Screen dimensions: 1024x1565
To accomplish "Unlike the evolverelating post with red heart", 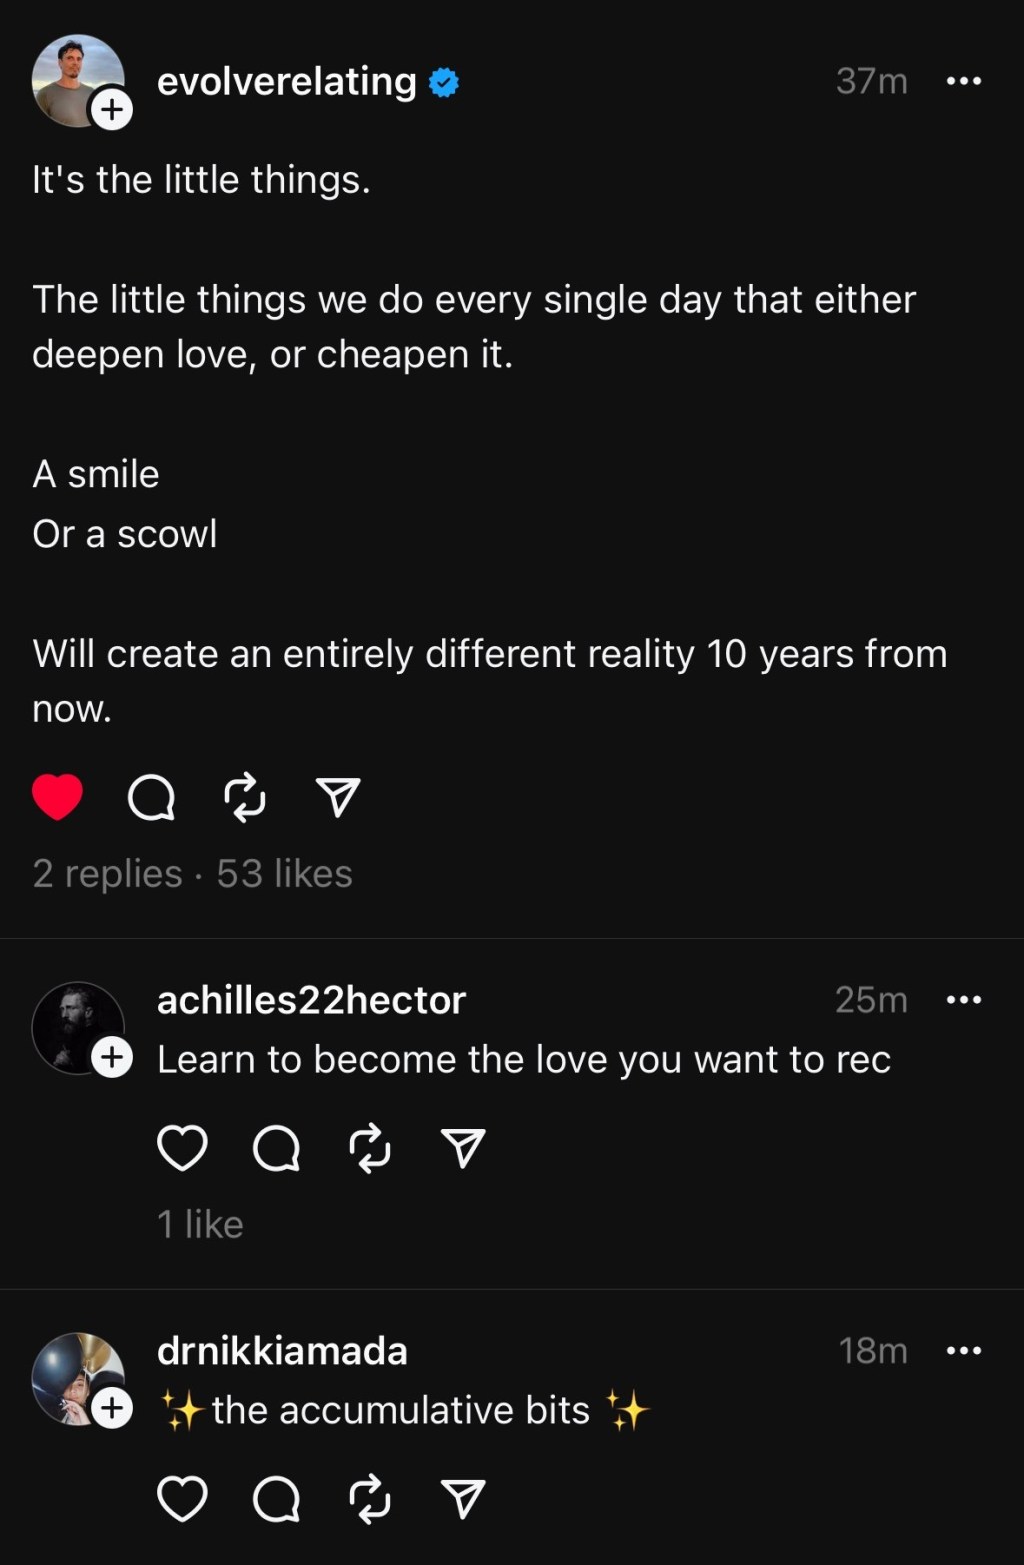I will click(57, 797).
